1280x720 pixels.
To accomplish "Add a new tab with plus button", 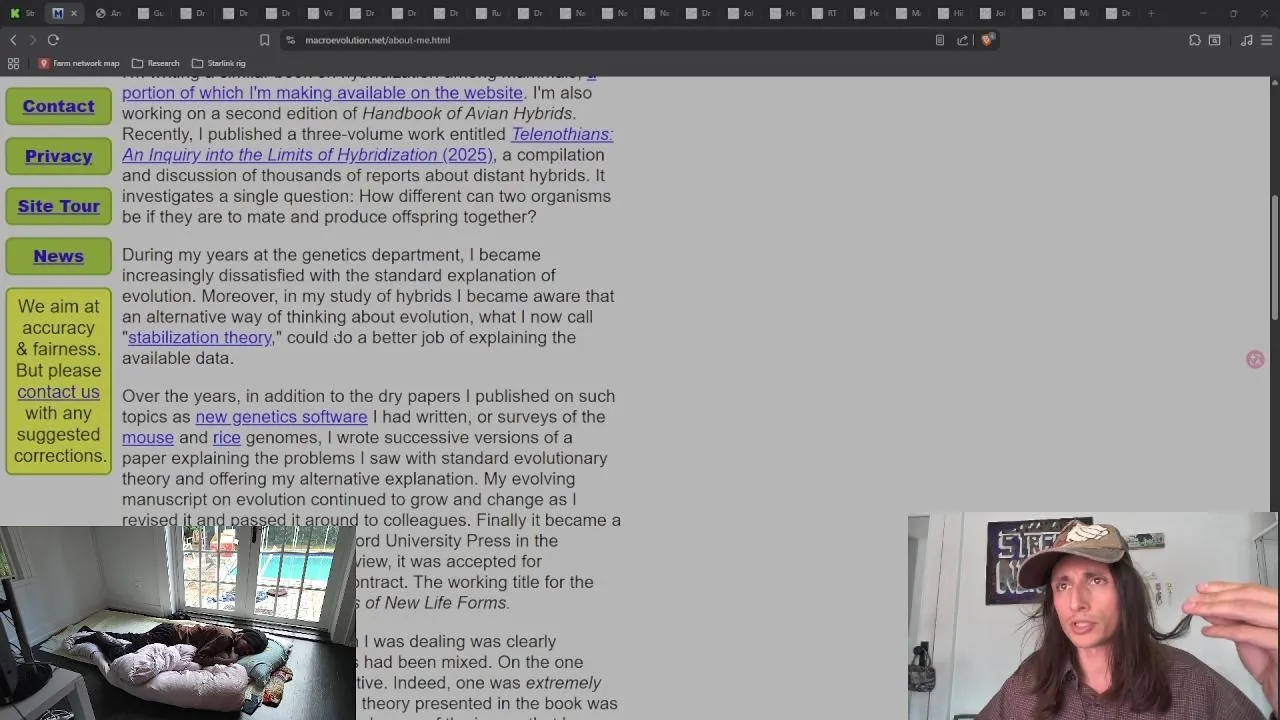I will (1151, 13).
